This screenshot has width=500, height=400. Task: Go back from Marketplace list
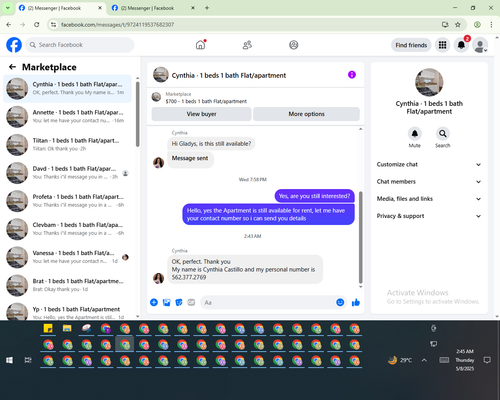pyautogui.click(x=12, y=67)
